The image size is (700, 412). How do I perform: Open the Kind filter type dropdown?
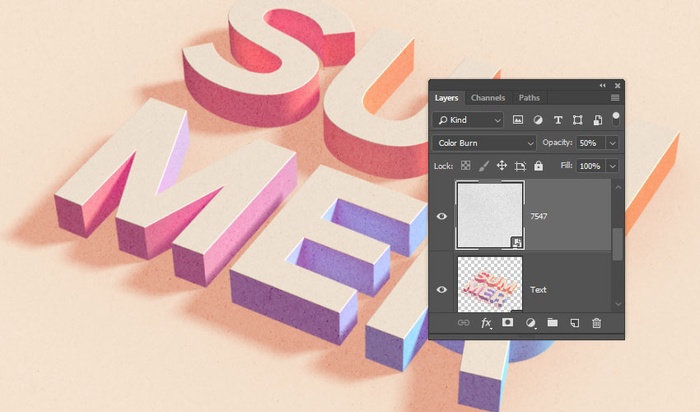pos(469,120)
